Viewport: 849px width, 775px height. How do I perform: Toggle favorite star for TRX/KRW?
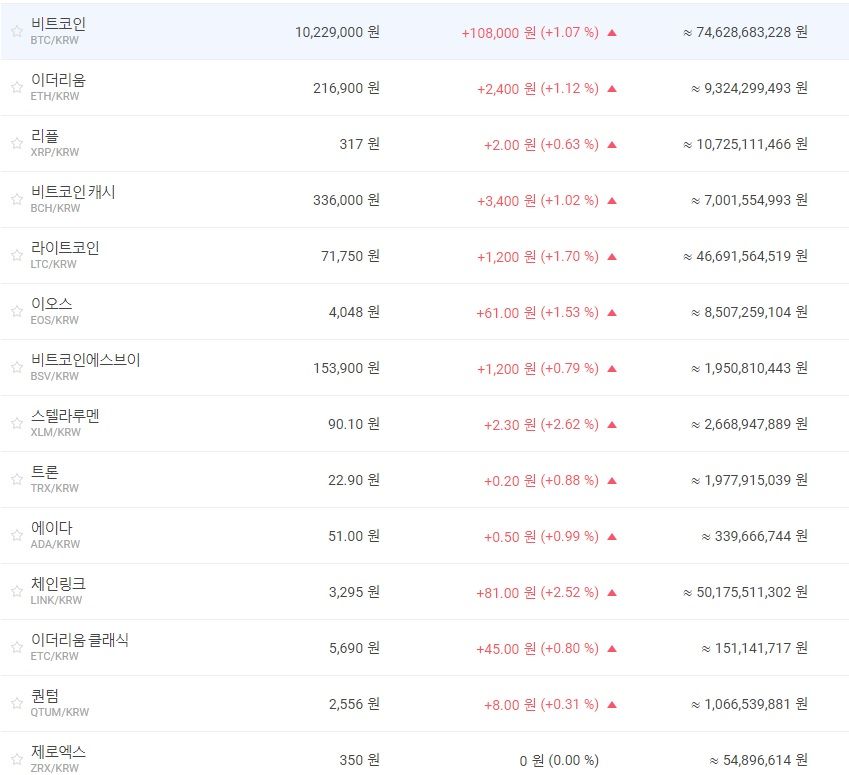[16, 479]
